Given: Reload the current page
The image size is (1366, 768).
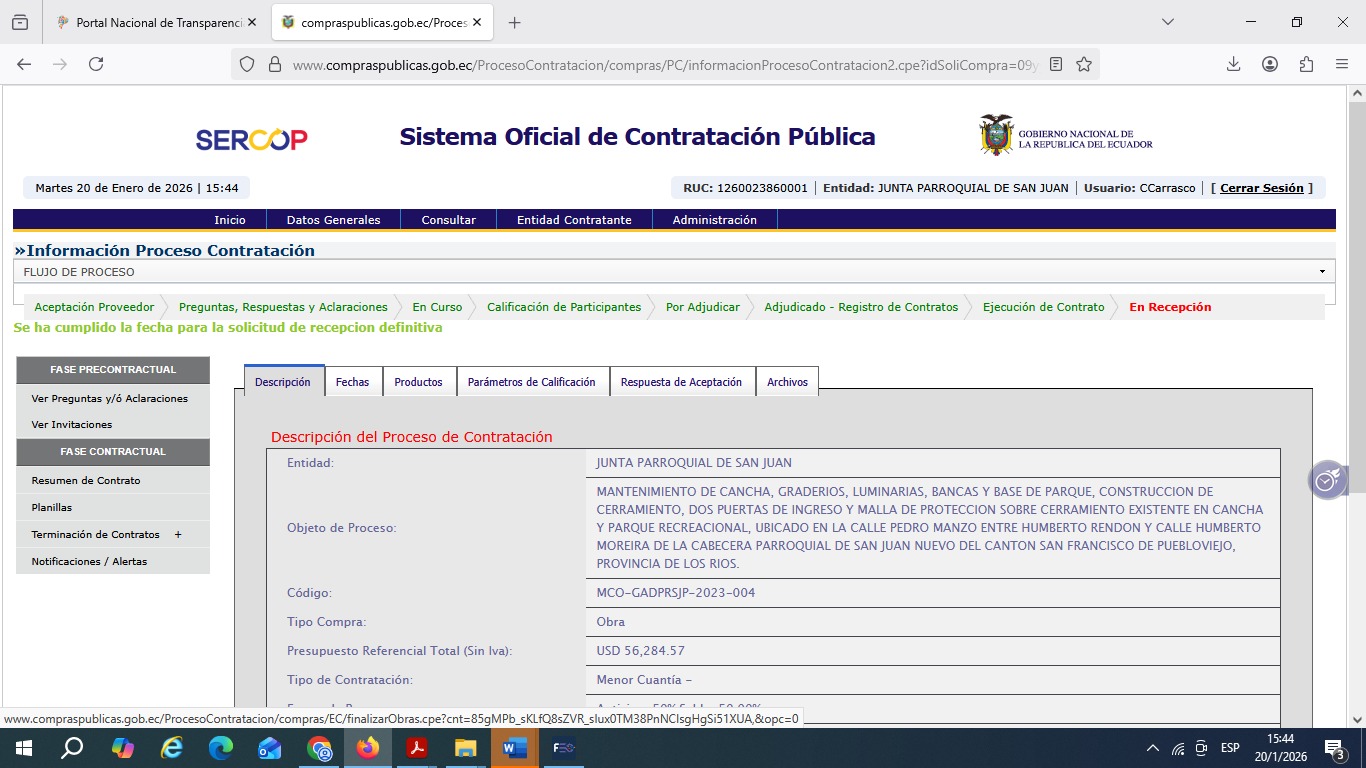Looking at the screenshot, I should coord(96,64).
